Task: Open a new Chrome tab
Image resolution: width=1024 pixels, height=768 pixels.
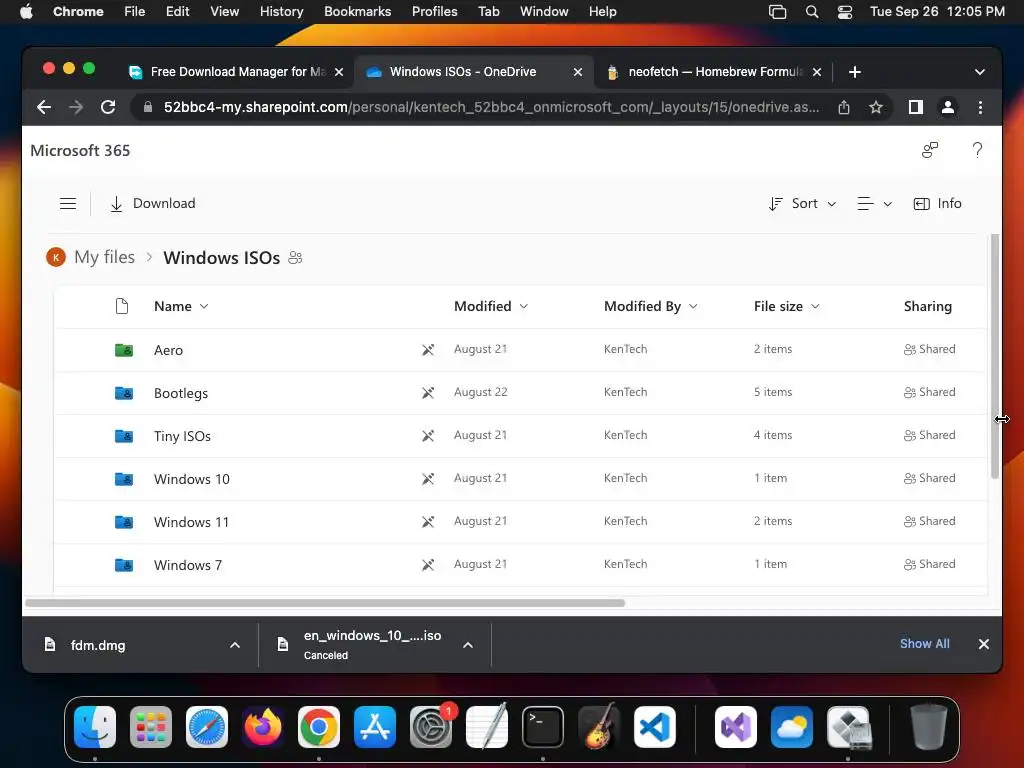Action: pyautogui.click(x=855, y=72)
